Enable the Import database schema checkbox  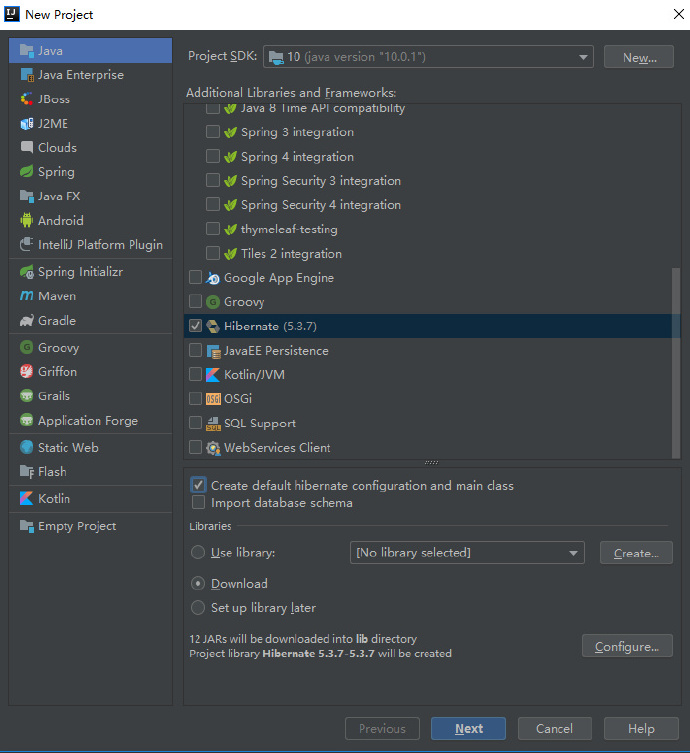click(198, 503)
